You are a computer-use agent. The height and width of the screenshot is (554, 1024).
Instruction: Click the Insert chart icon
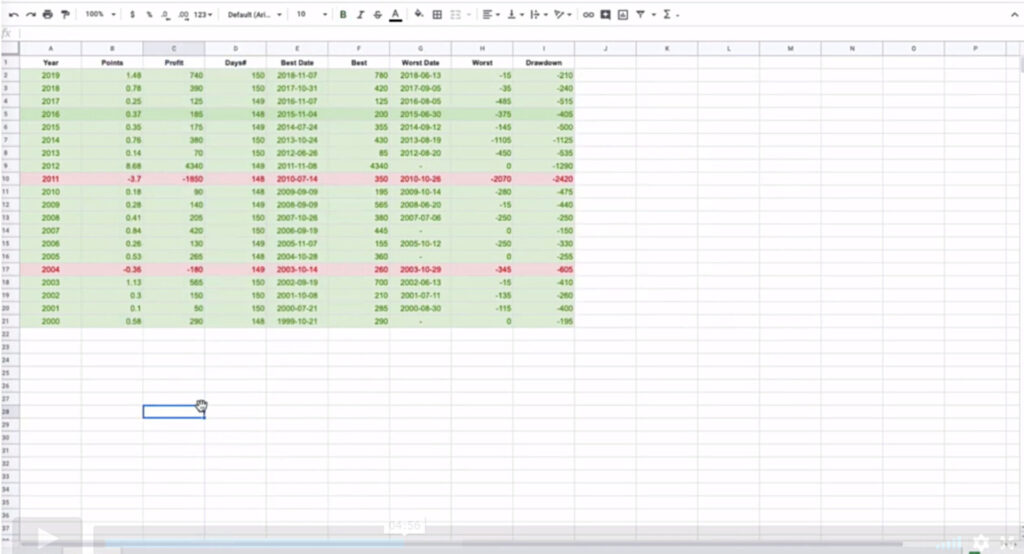coord(622,14)
